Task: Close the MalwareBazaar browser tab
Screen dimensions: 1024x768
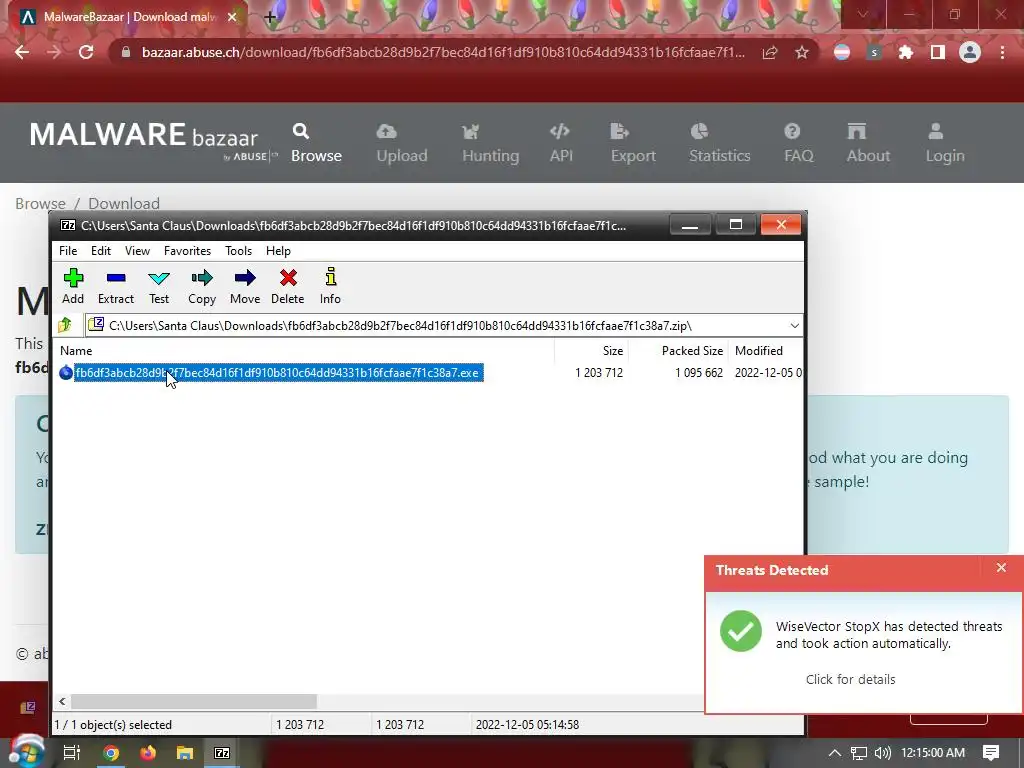Action: click(232, 17)
